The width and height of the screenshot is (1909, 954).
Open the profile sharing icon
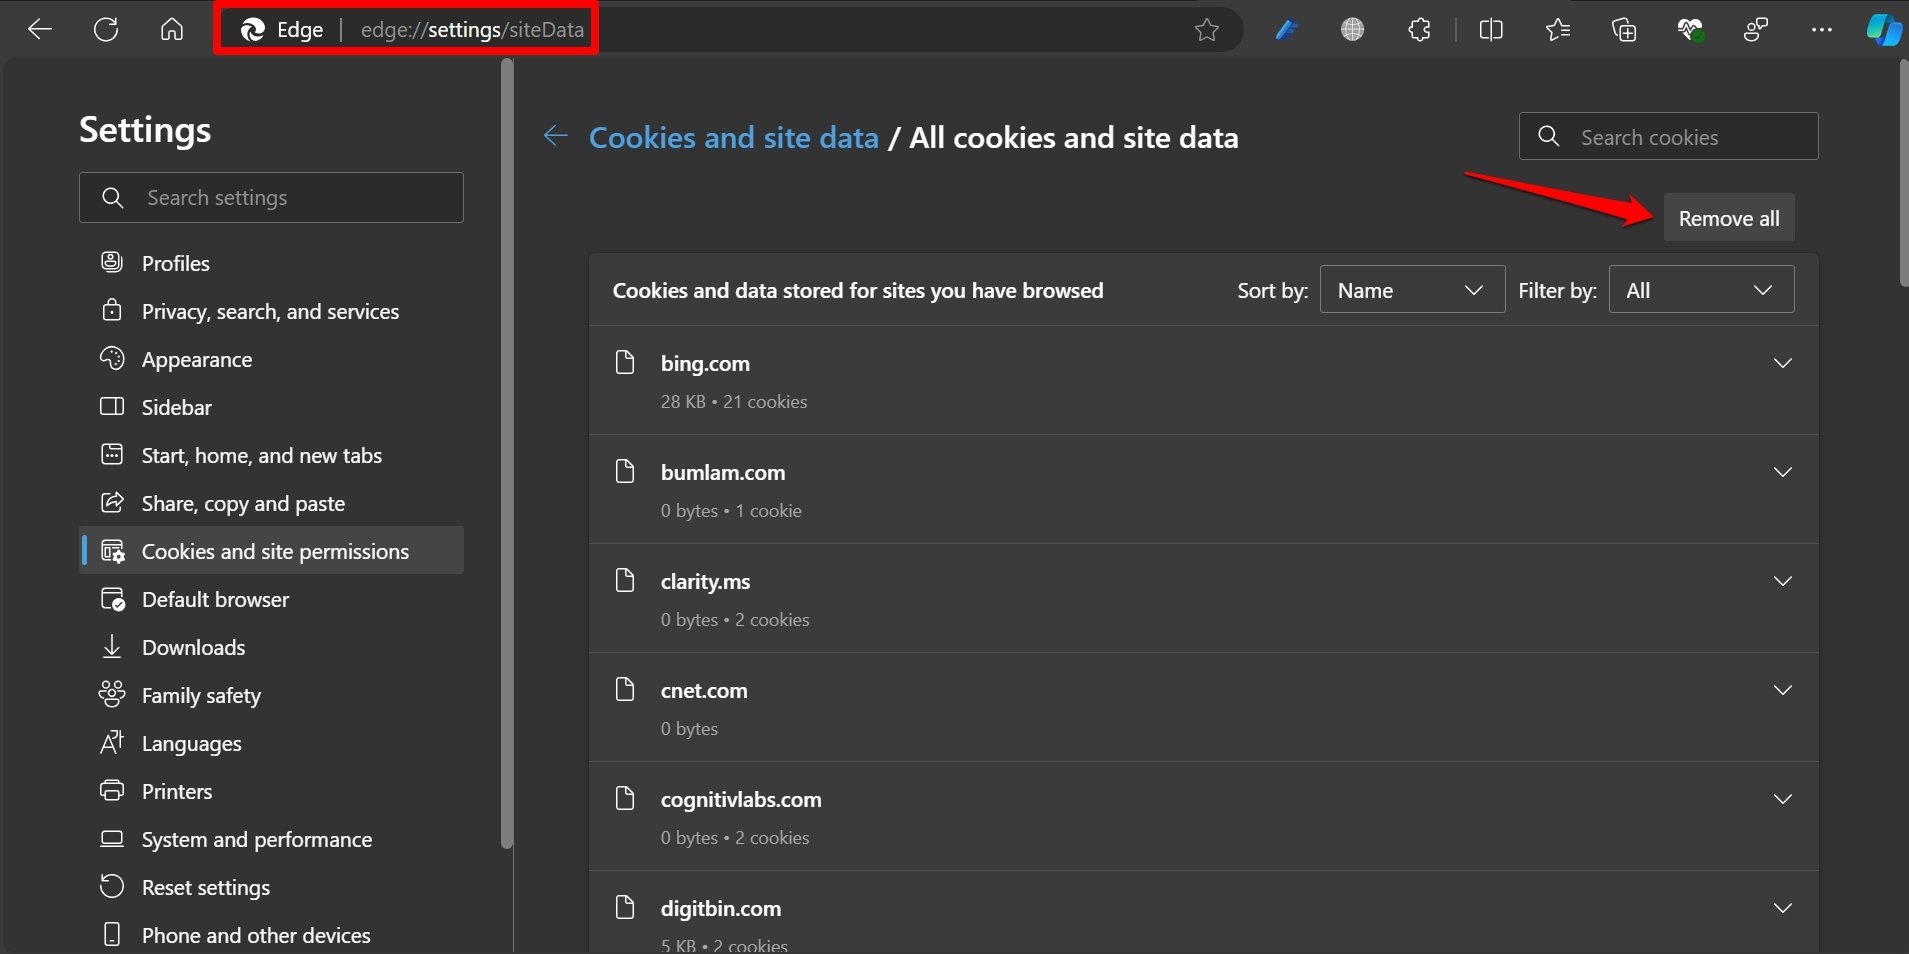(x=1756, y=30)
